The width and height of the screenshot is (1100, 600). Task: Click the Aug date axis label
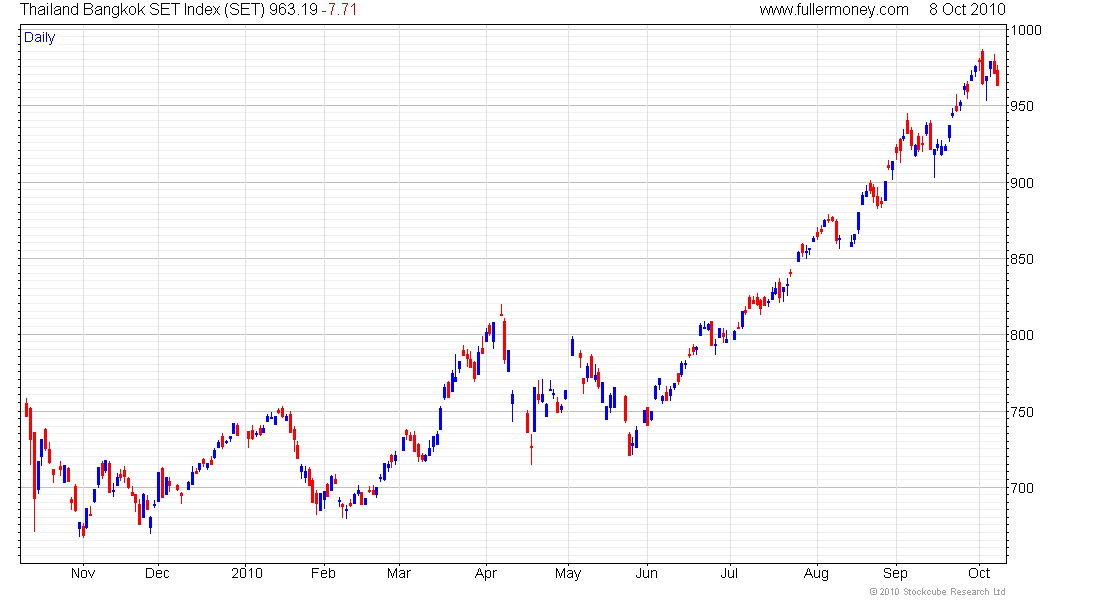pyautogui.click(x=816, y=573)
